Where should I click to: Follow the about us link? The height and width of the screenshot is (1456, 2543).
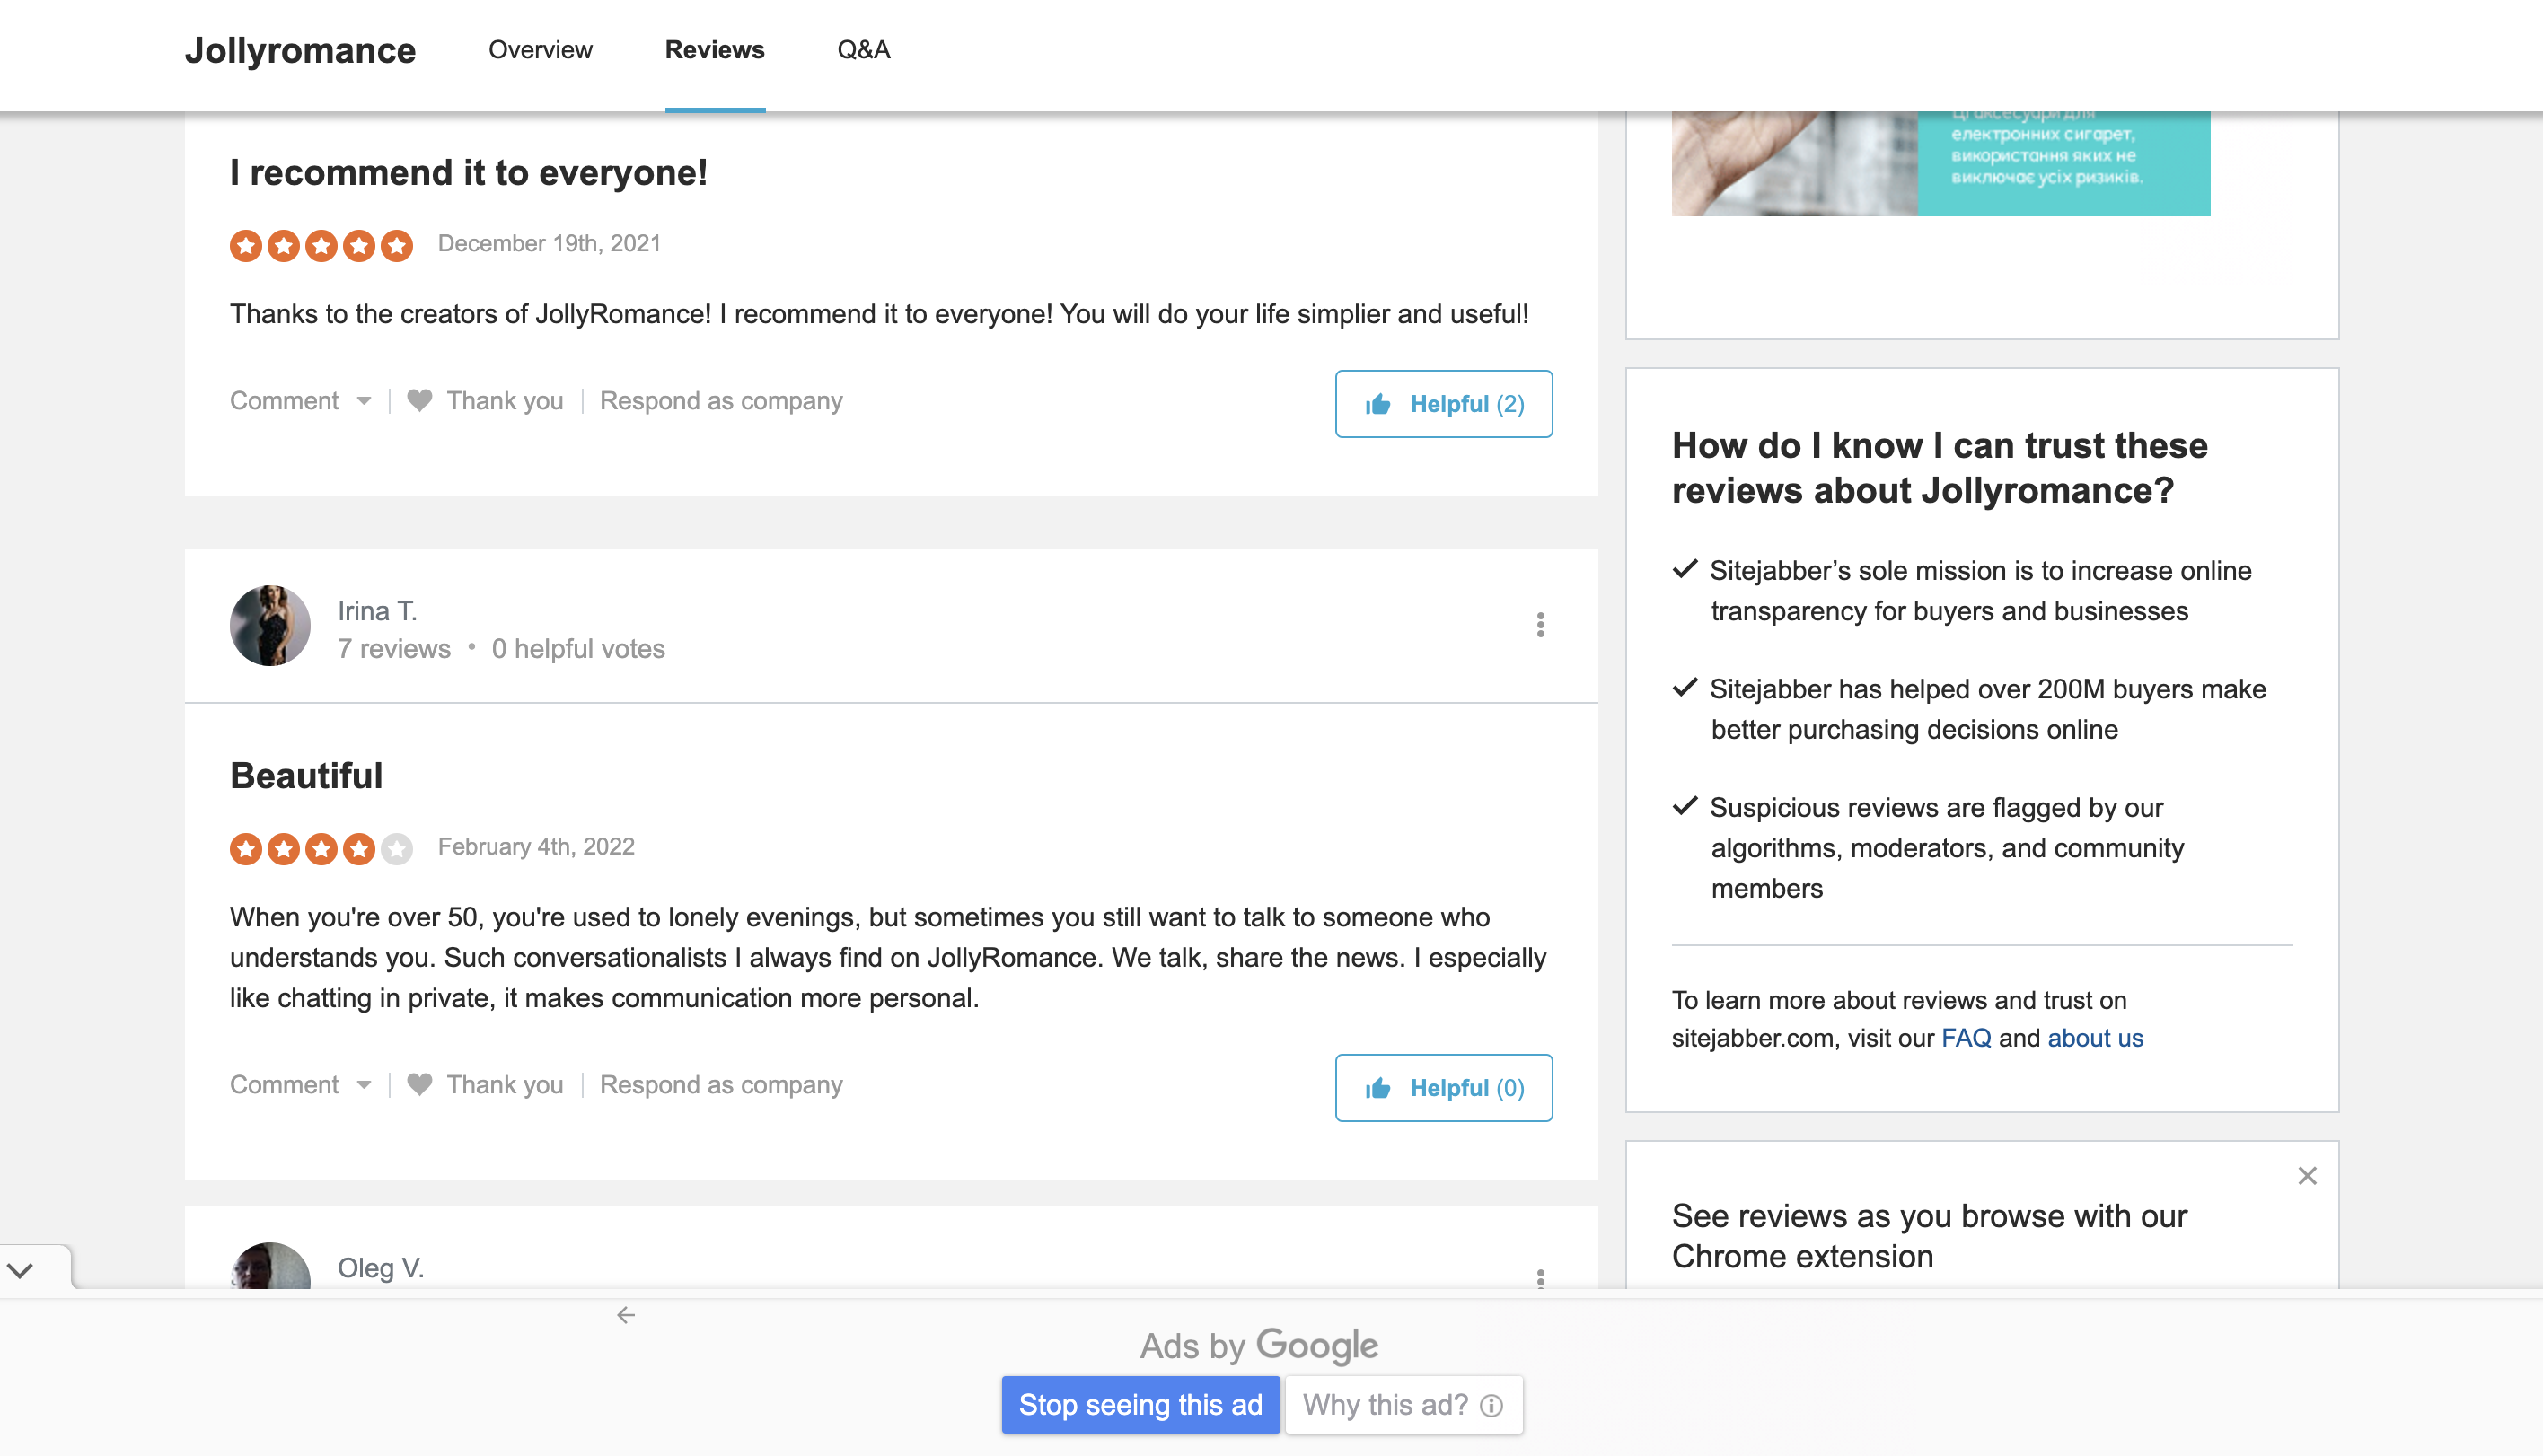tap(2095, 1037)
